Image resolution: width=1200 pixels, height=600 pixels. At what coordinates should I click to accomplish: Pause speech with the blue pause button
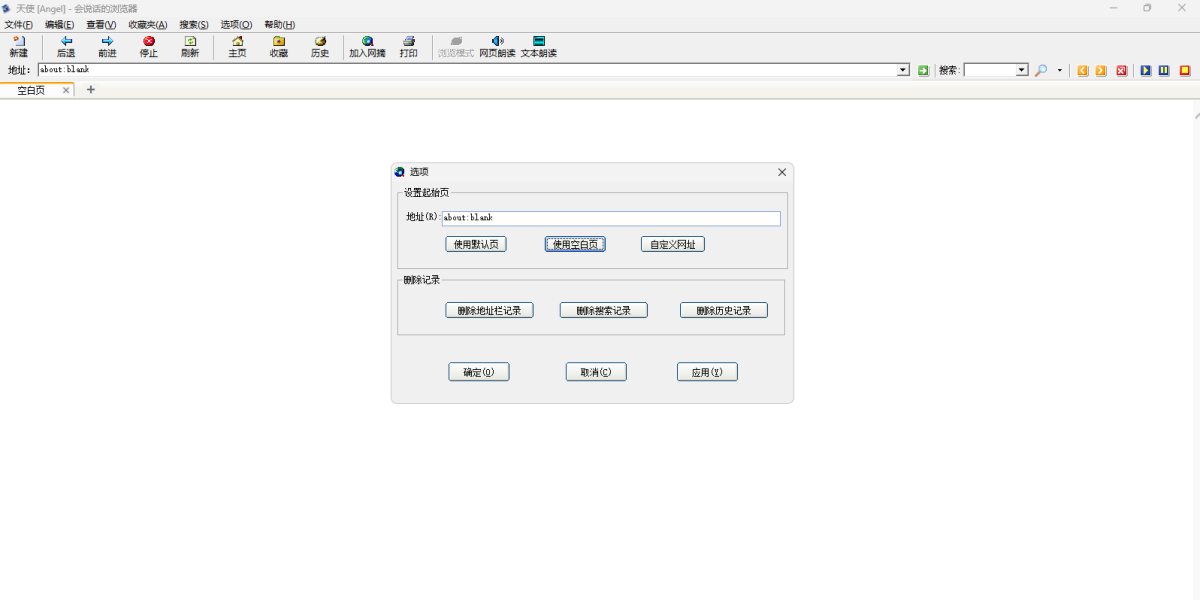click(x=1164, y=70)
